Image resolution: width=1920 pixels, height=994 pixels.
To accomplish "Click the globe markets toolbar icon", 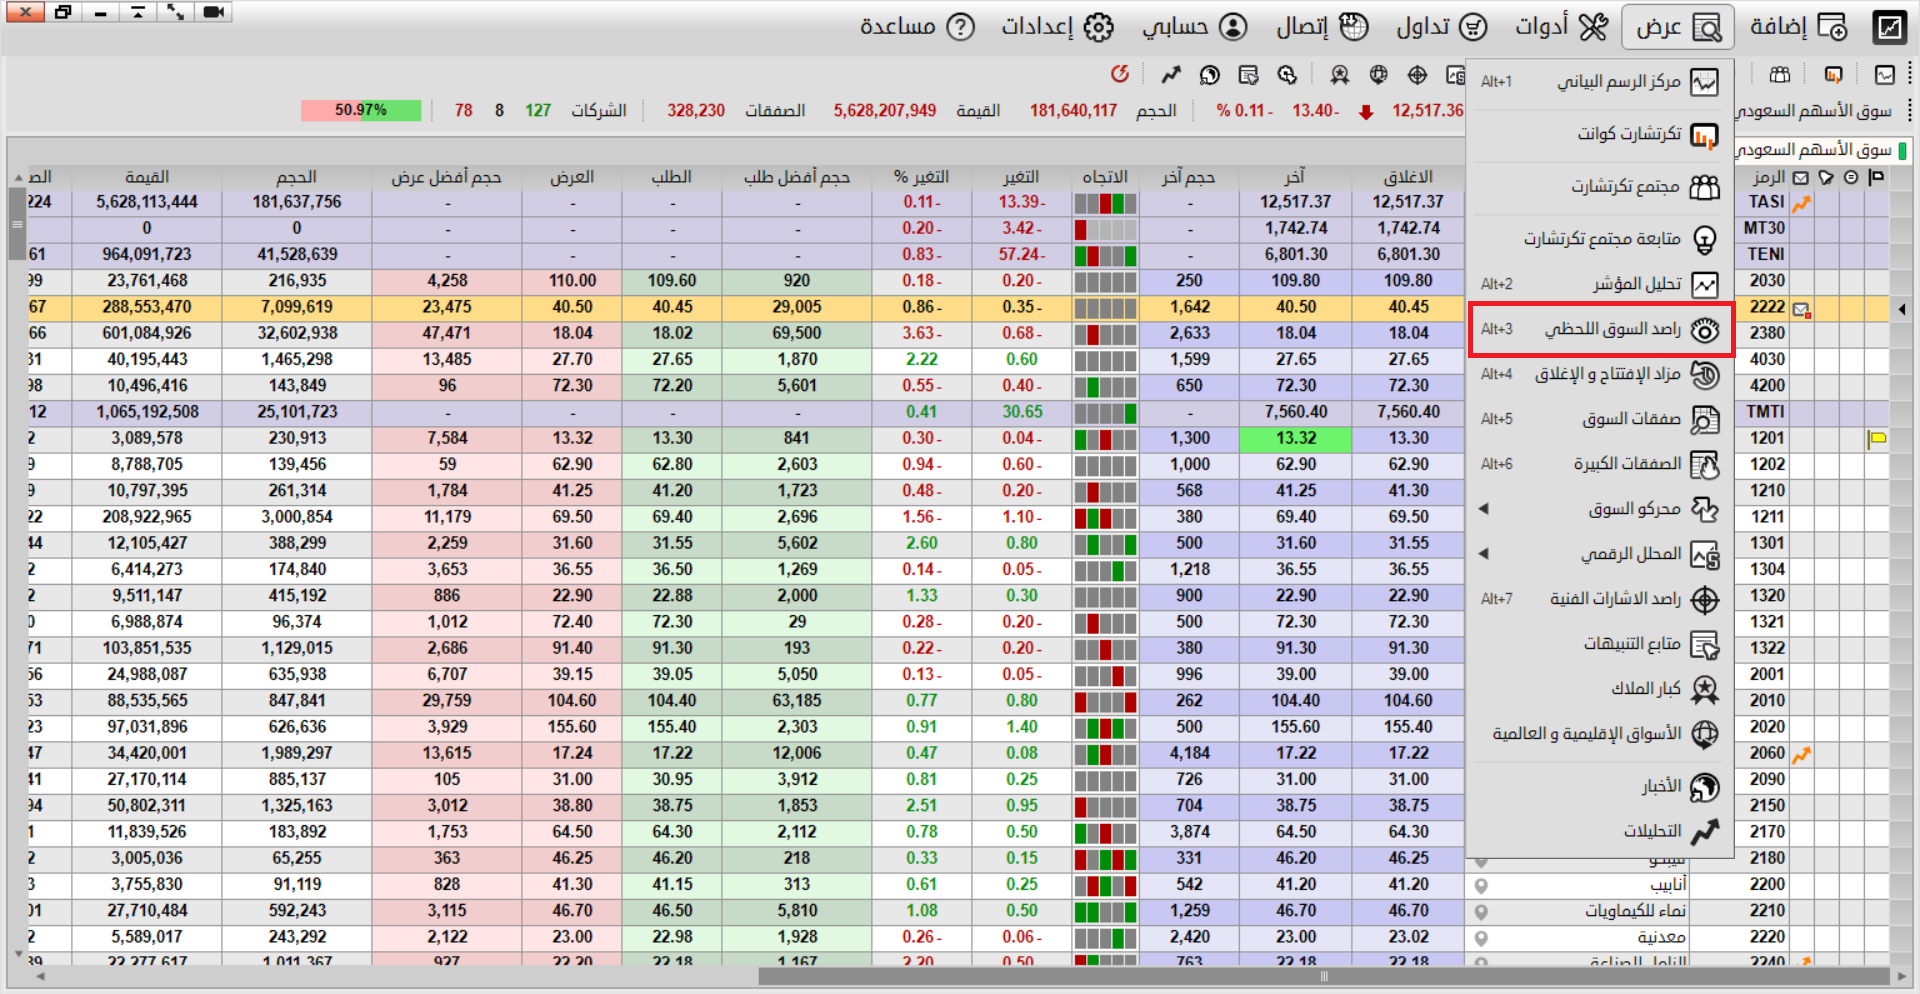I will [1379, 74].
